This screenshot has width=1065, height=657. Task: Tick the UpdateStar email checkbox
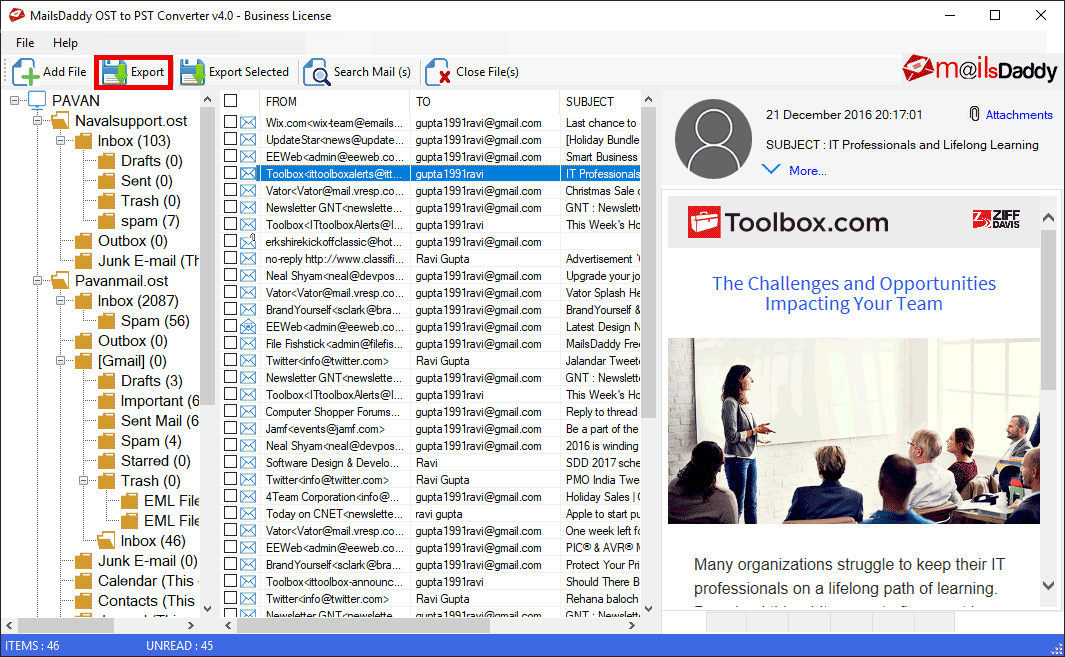(231, 139)
